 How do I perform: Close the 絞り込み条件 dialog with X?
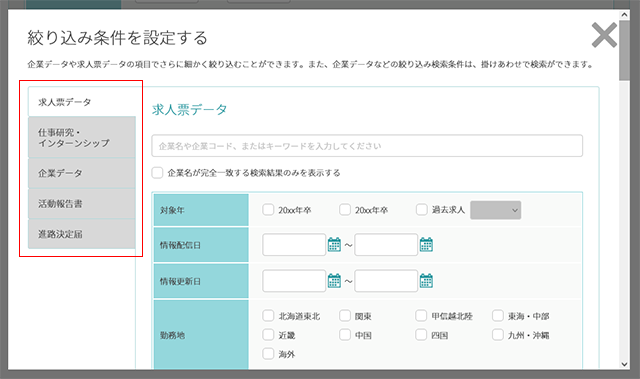pyautogui.click(x=604, y=35)
